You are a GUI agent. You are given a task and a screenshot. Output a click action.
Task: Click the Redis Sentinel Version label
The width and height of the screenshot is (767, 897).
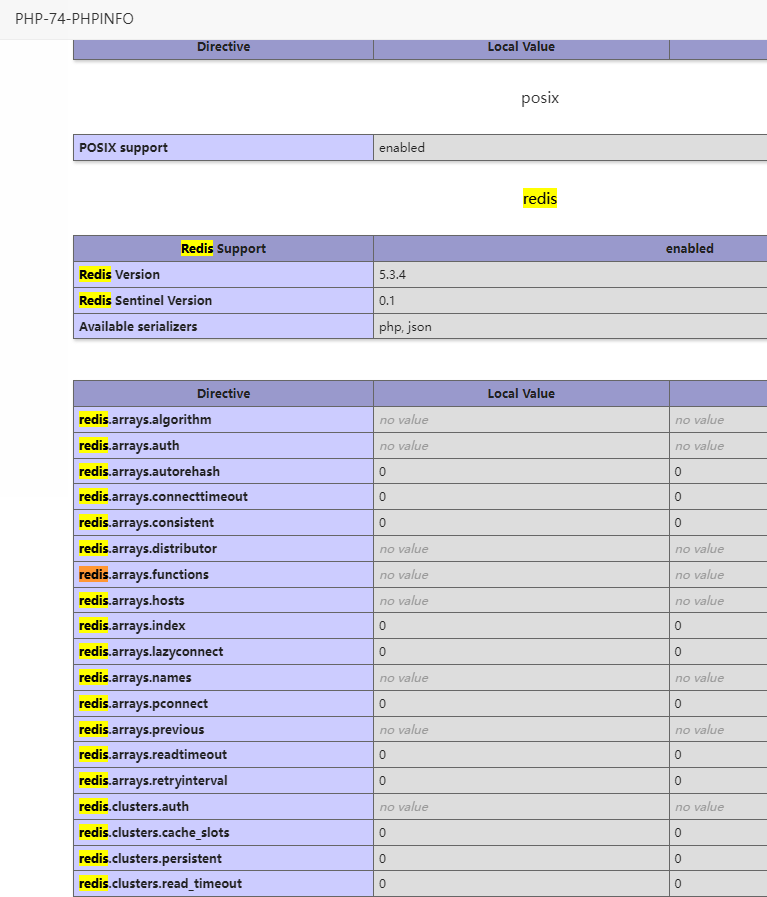click(x=146, y=300)
